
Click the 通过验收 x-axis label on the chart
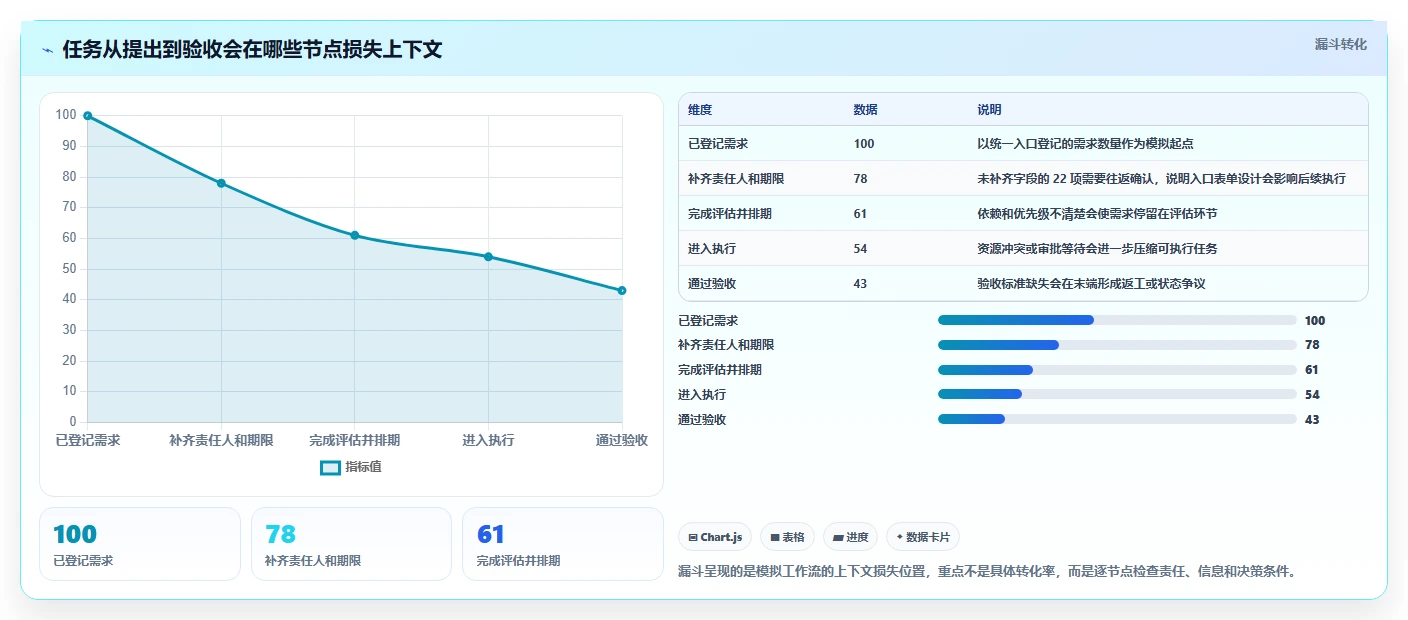coord(622,440)
